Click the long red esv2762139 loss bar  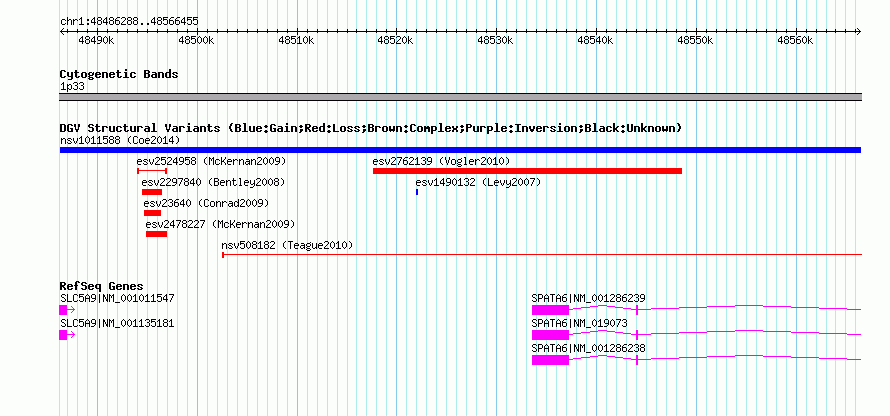pos(527,171)
